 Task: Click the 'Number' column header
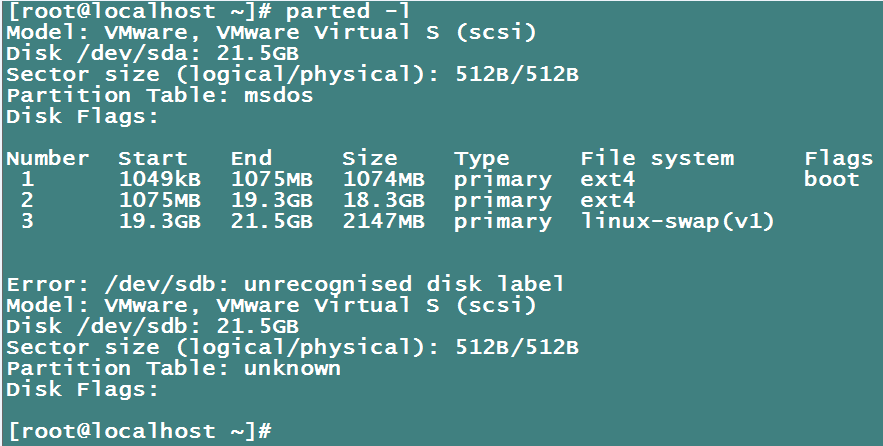[47, 158]
